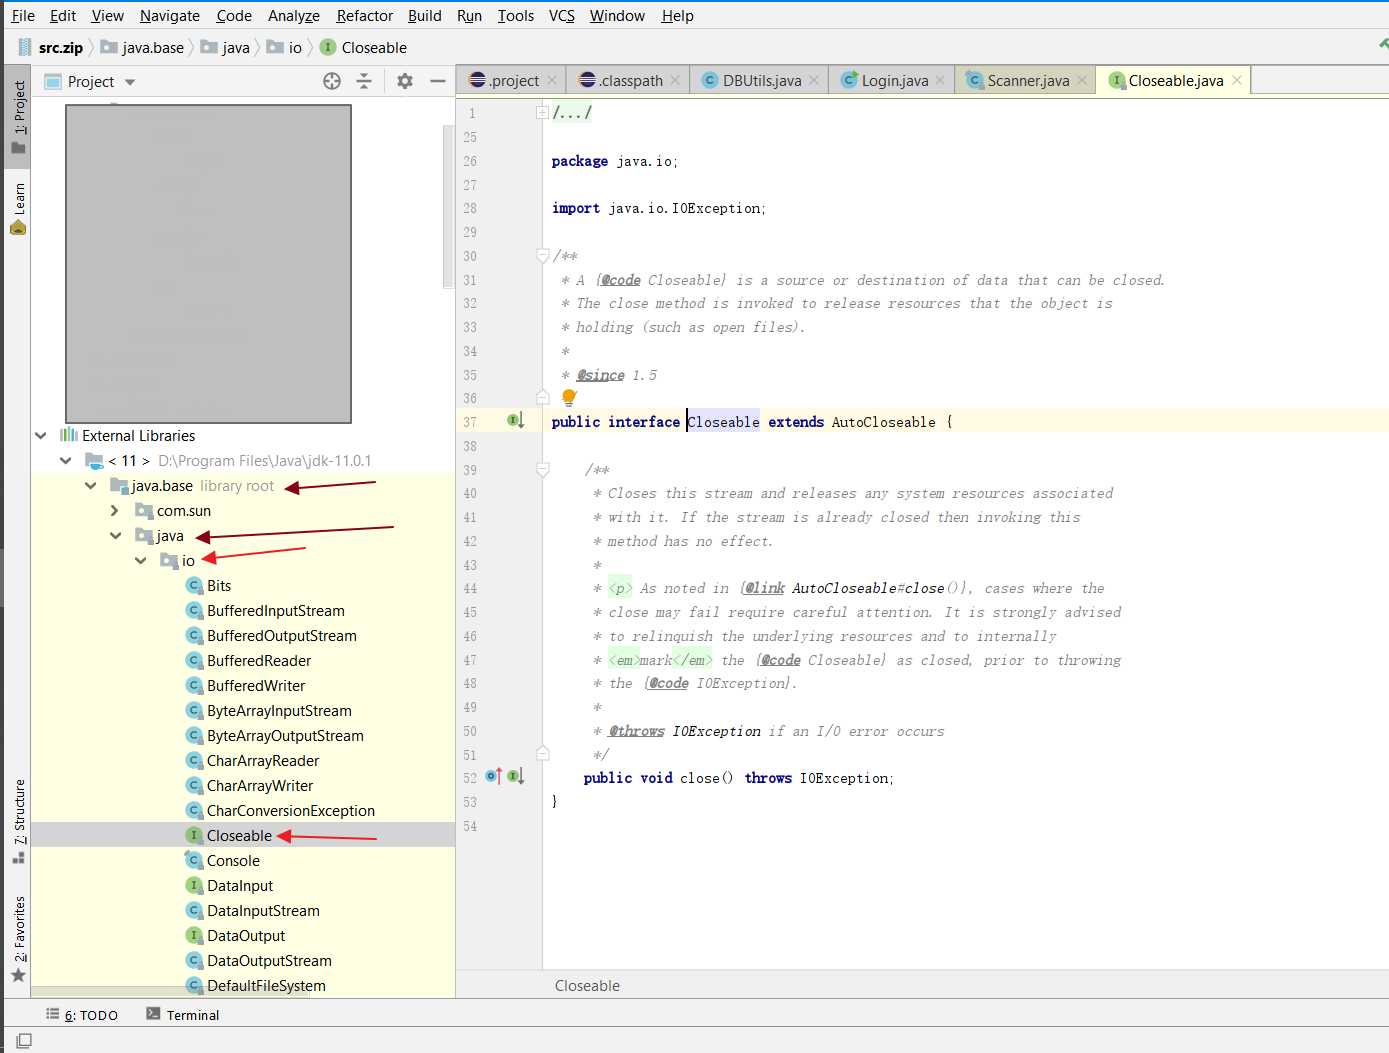Open the Terminal tool window
The height and width of the screenshot is (1053, 1389).
tap(183, 1014)
